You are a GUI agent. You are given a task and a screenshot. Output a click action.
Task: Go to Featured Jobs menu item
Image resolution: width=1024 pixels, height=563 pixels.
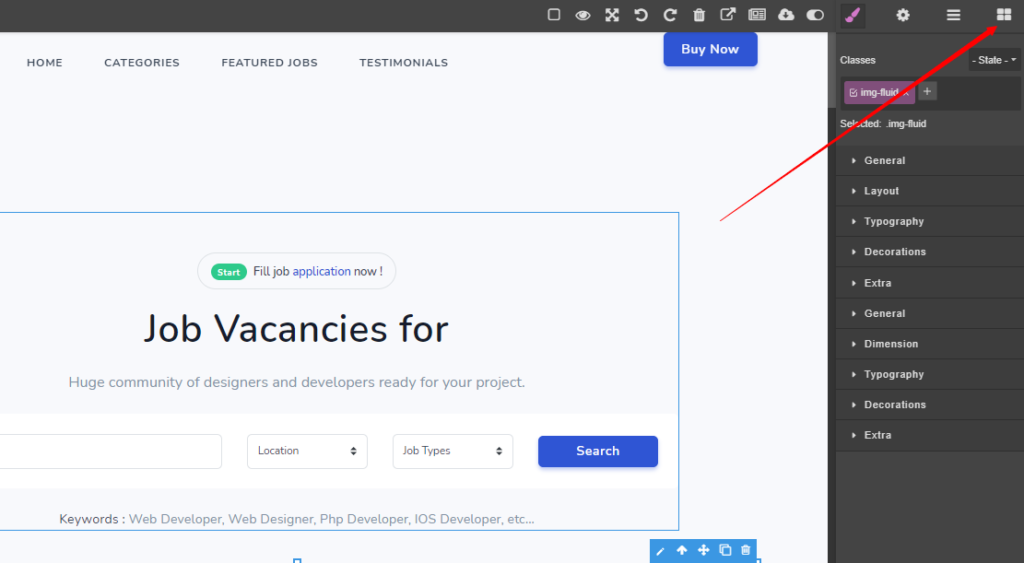pyautogui.click(x=269, y=63)
